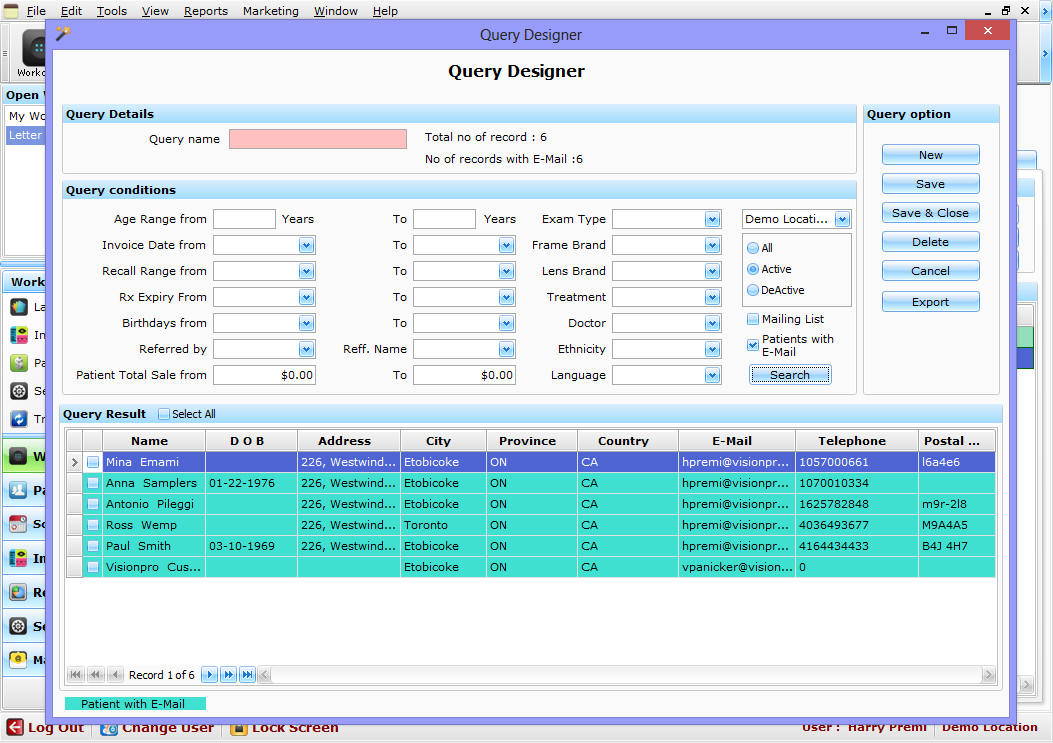Click the sidebar icon beside 'Sc' in main window

click(x=19, y=524)
